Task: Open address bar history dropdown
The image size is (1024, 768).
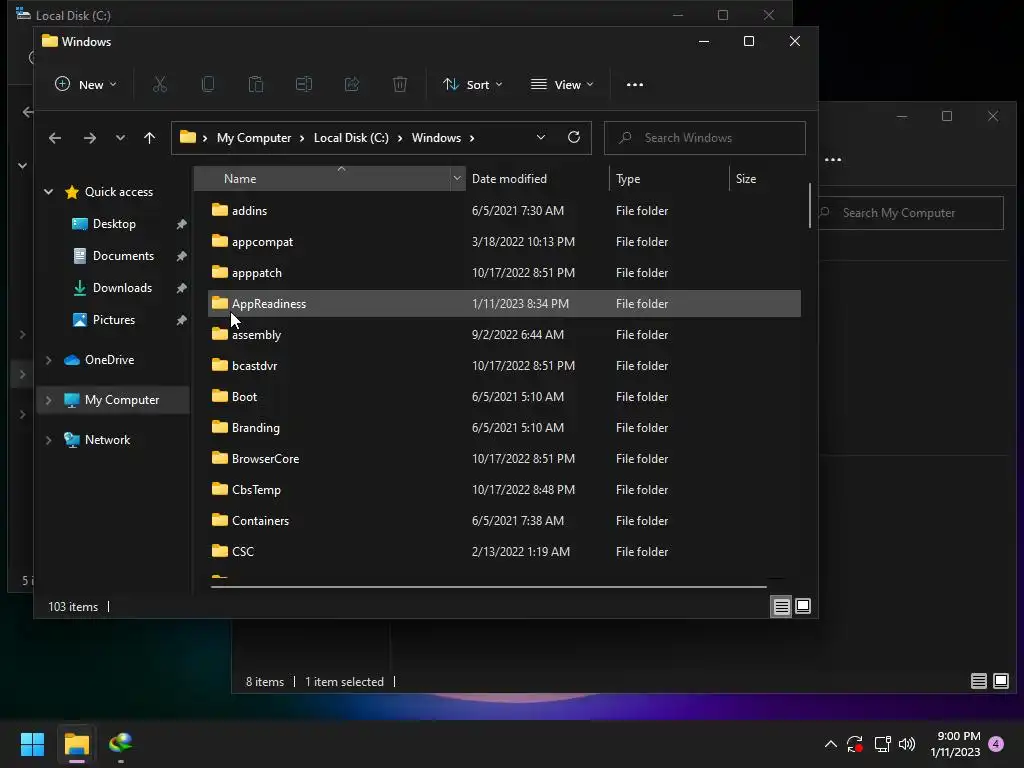Action: coord(541,137)
